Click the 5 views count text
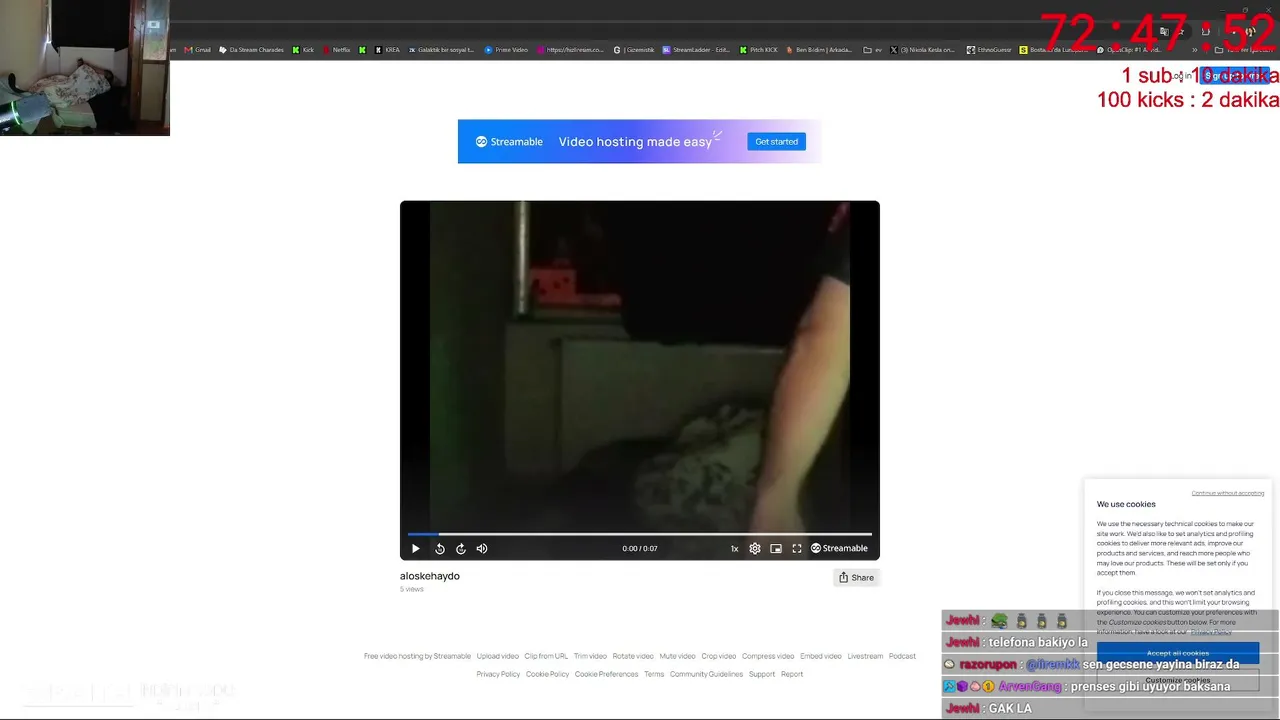This screenshot has height=720, width=1280. pyautogui.click(x=412, y=589)
